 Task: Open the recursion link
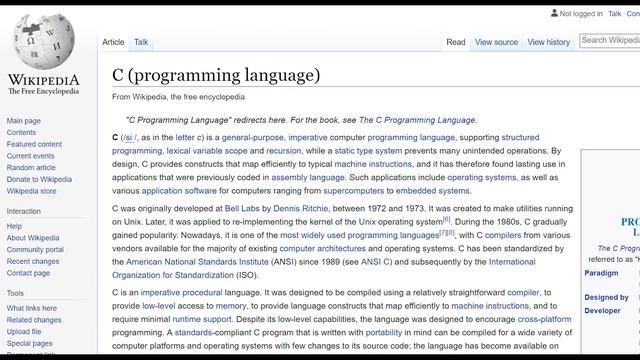(284, 151)
